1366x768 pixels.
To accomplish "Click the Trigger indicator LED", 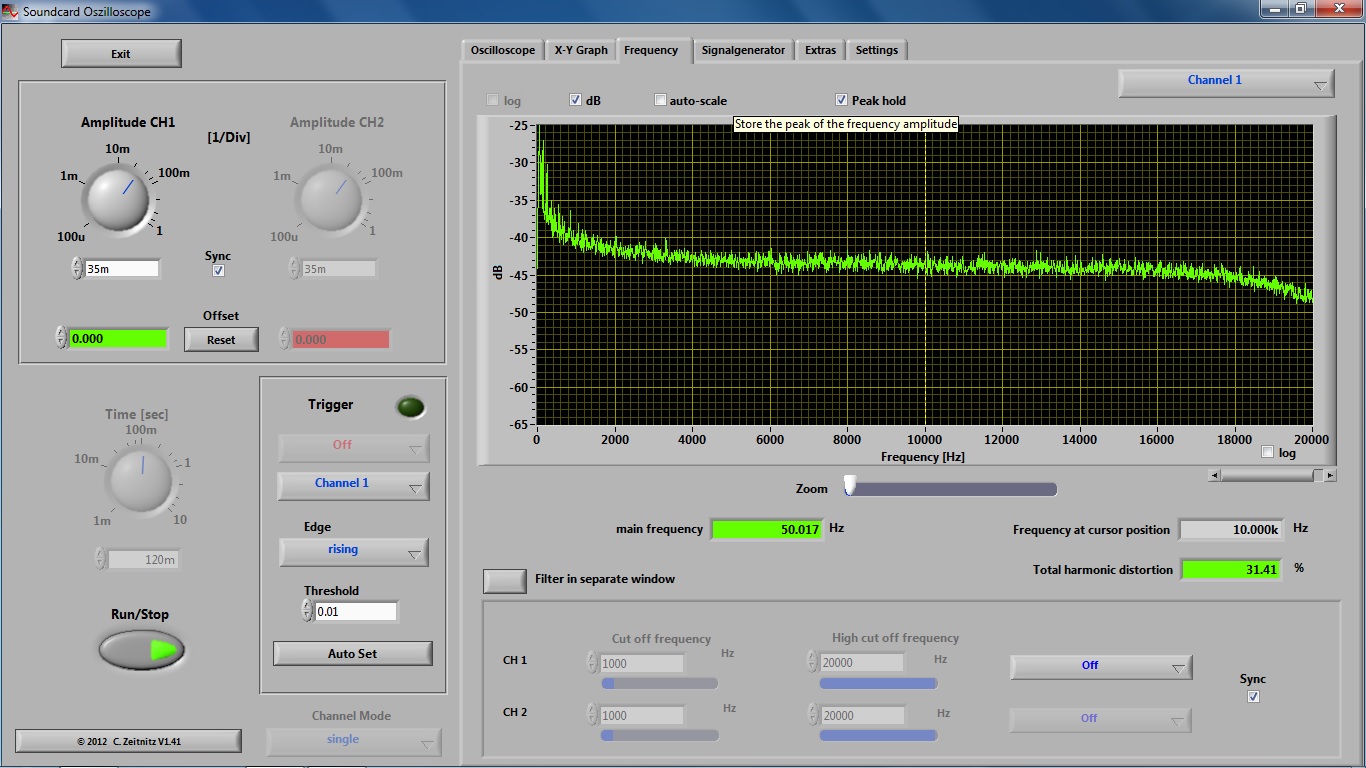I will 410,407.
